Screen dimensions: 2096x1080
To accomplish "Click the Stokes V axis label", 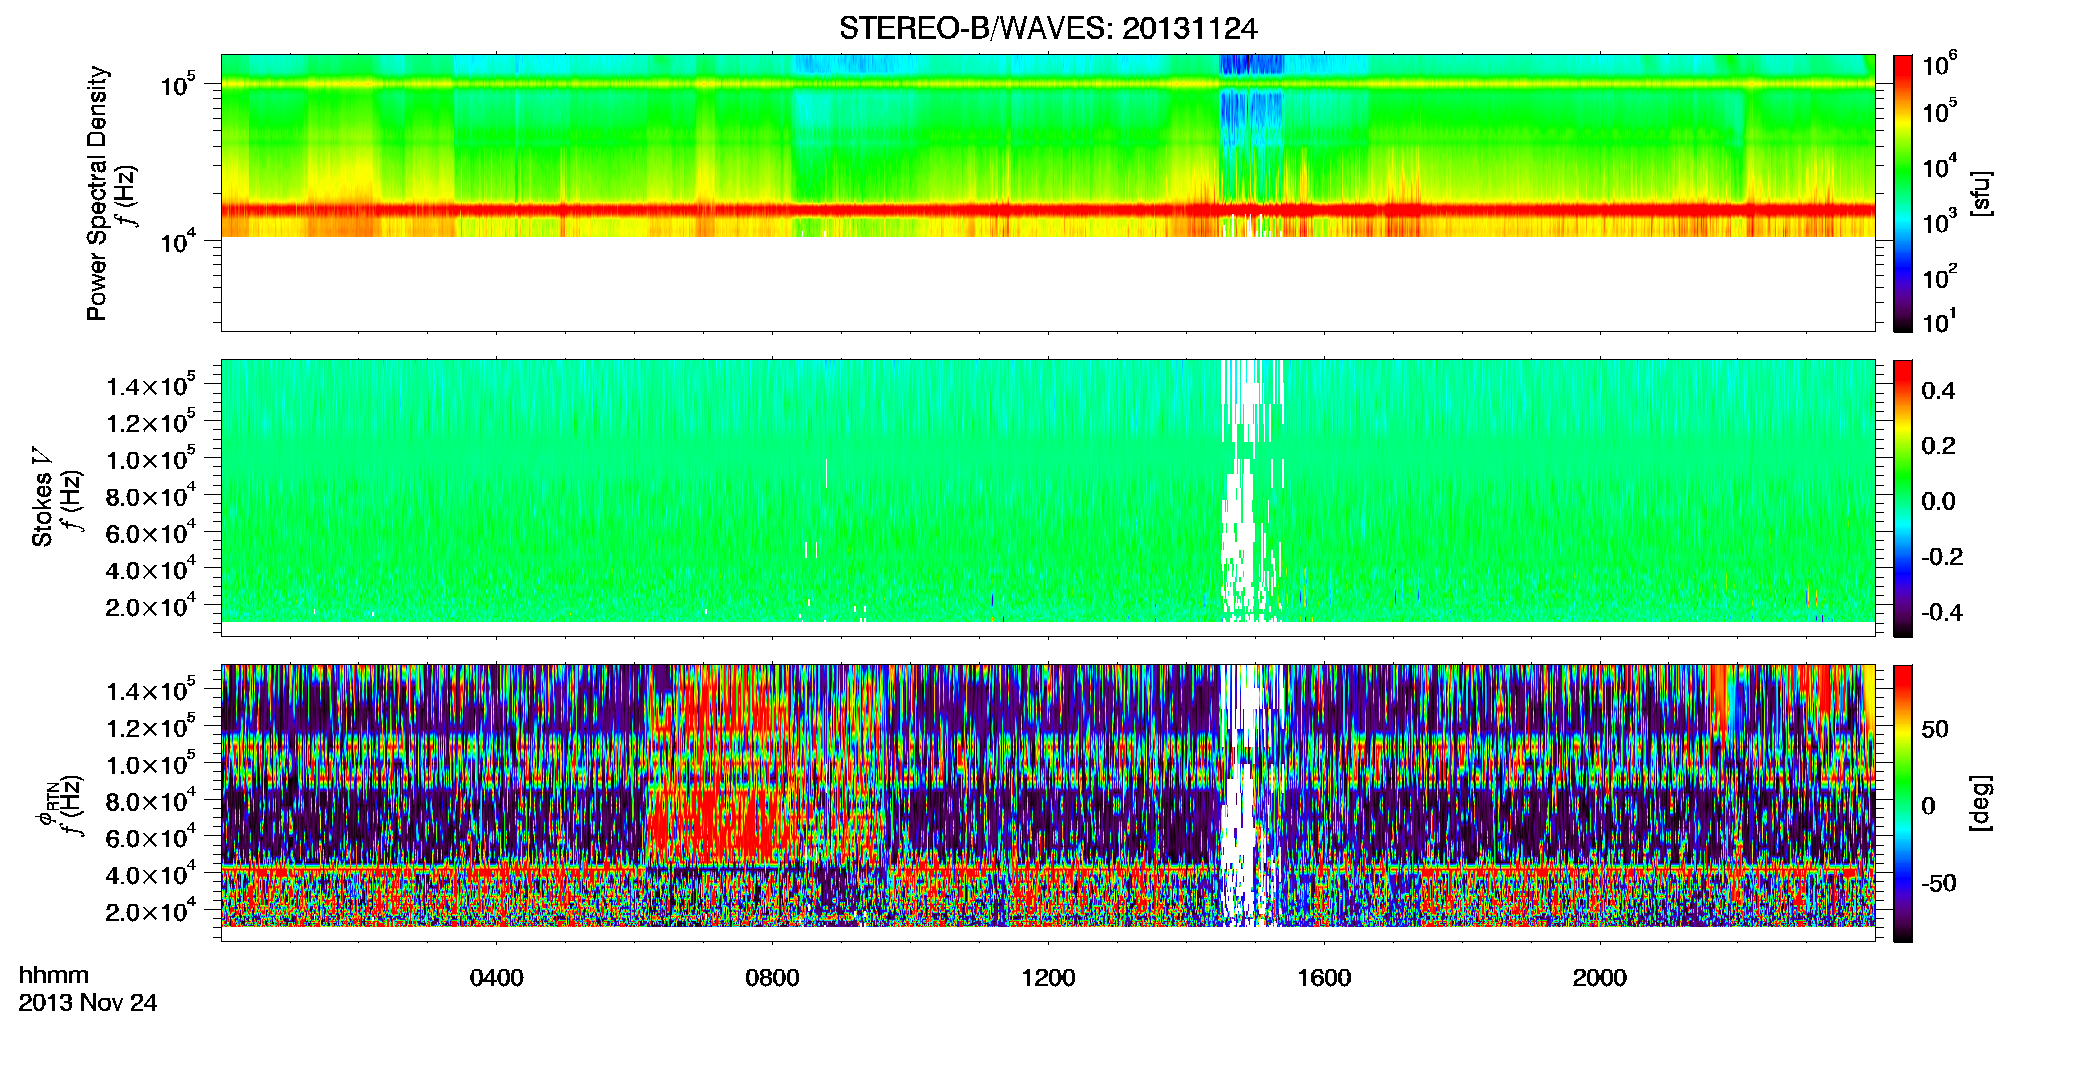I will pos(43,496).
